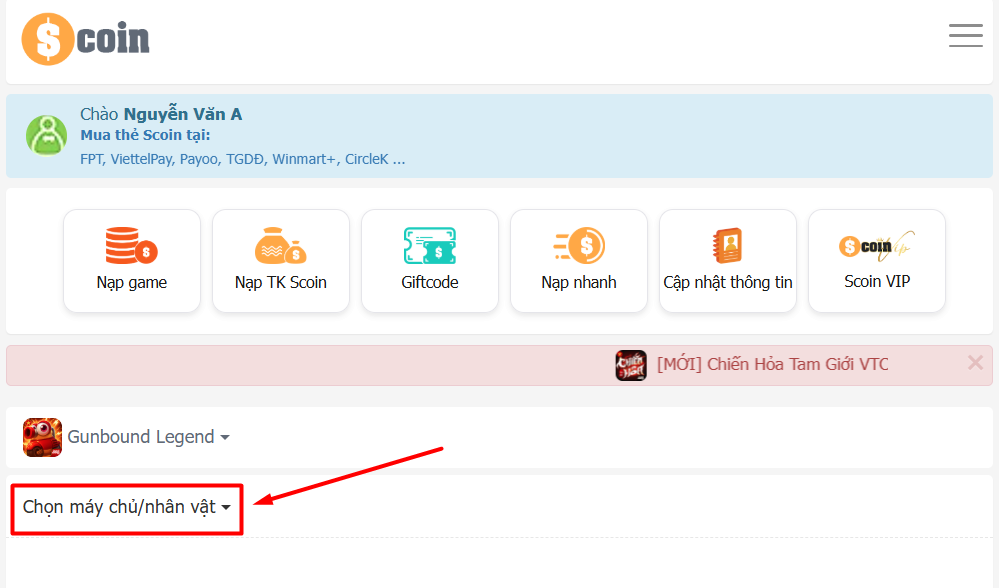This screenshot has height=588, width=999.
Task: Open the Giftcode ticket icon
Action: pos(429,246)
